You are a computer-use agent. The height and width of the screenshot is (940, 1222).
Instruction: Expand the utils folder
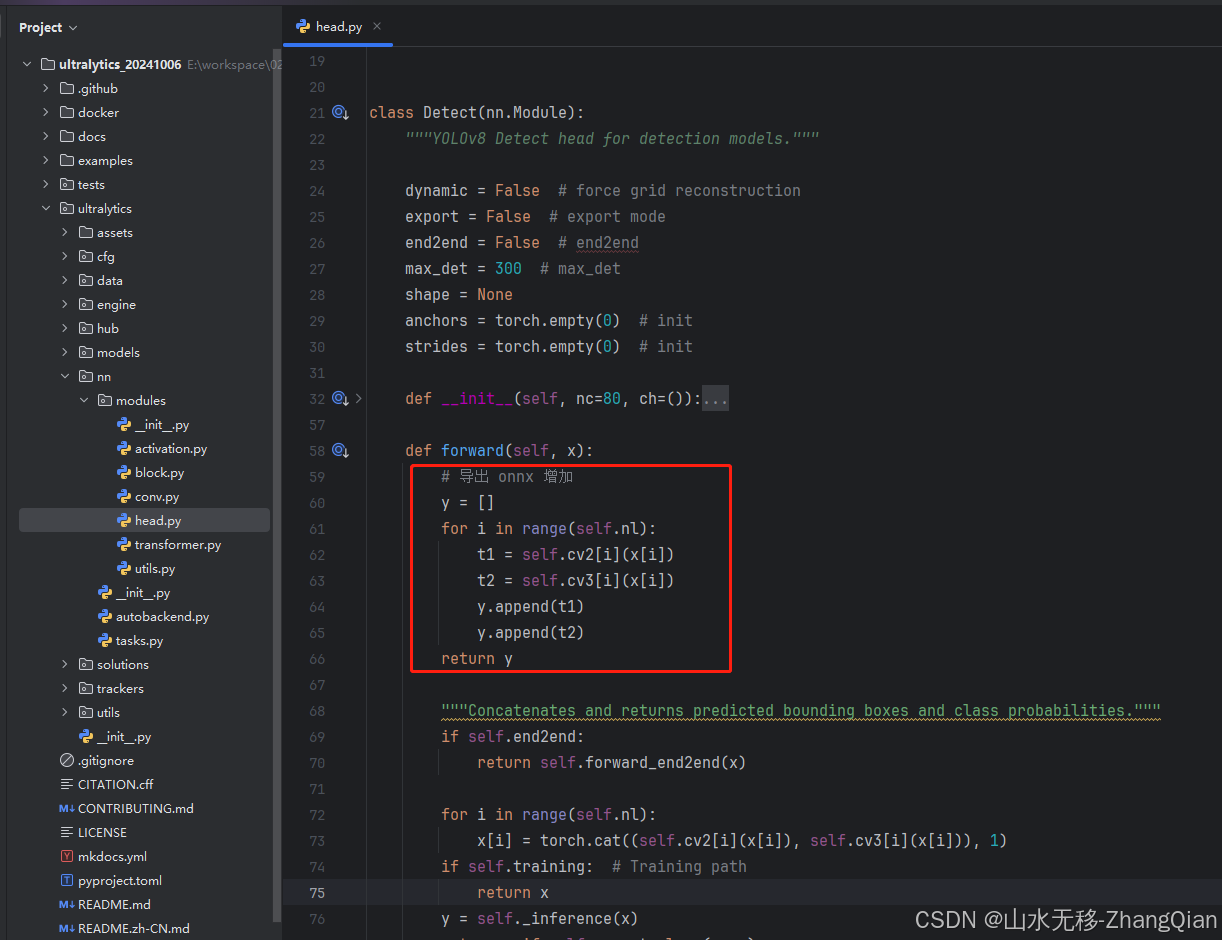(x=65, y=712)
